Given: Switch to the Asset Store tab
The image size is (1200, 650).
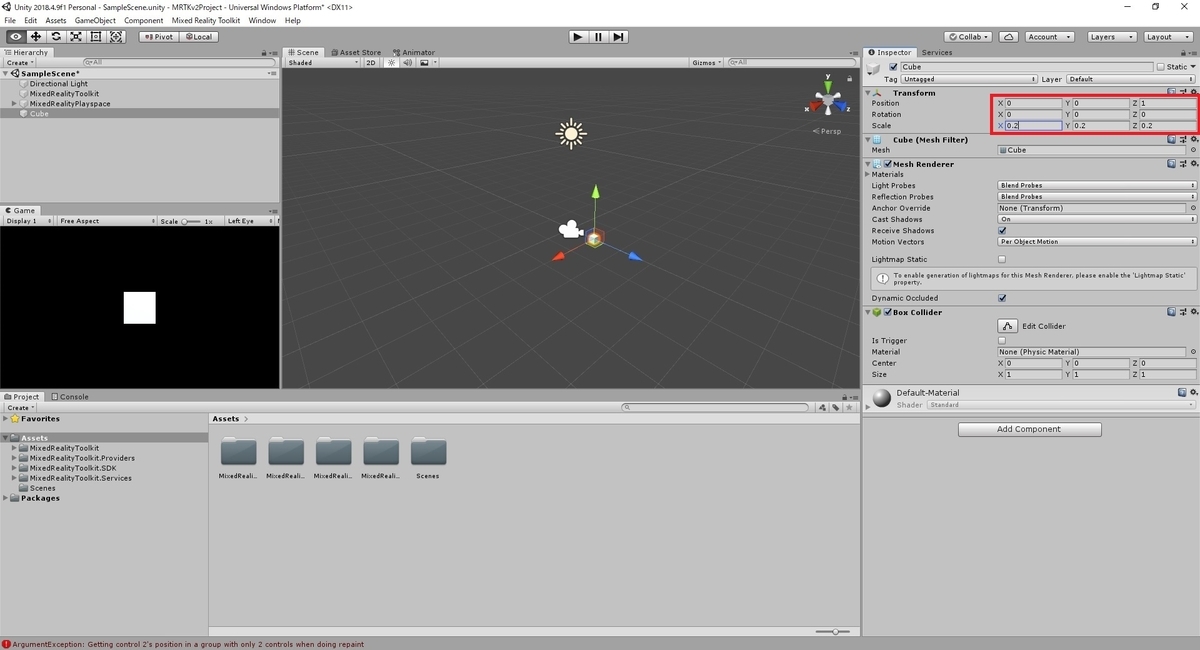Looking at the screenshot, I should (356, 52).
